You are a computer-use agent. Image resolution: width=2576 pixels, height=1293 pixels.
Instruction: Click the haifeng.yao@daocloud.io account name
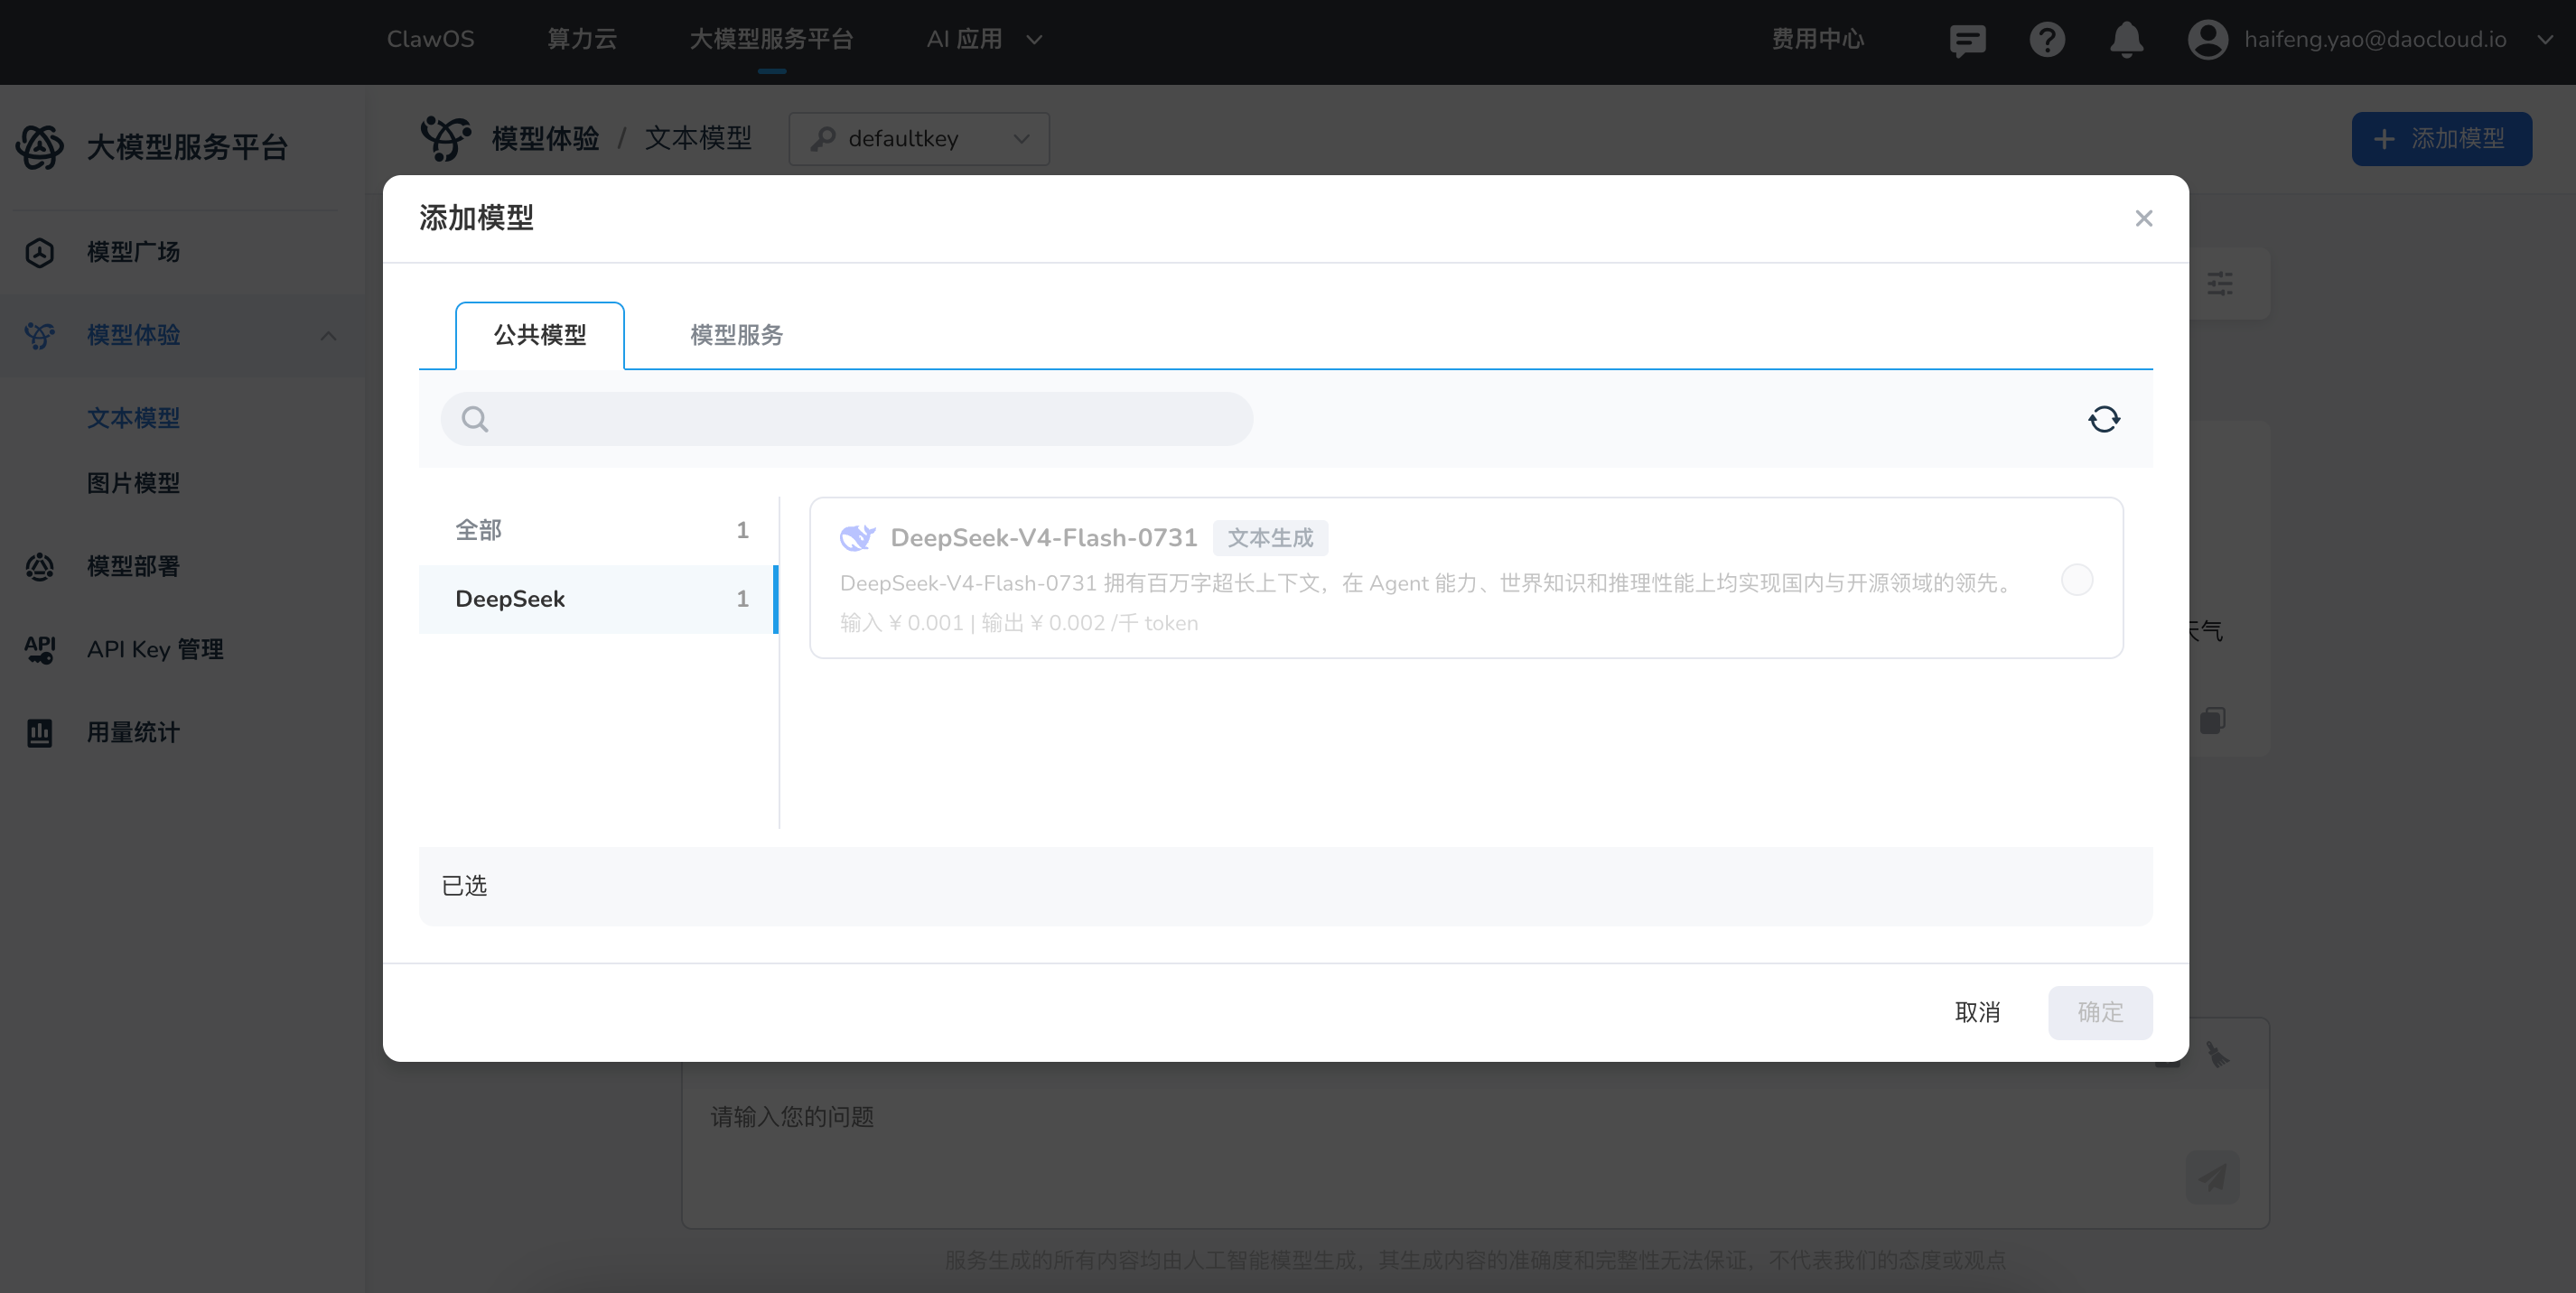pyautogui.click(x=2375, y=39)
